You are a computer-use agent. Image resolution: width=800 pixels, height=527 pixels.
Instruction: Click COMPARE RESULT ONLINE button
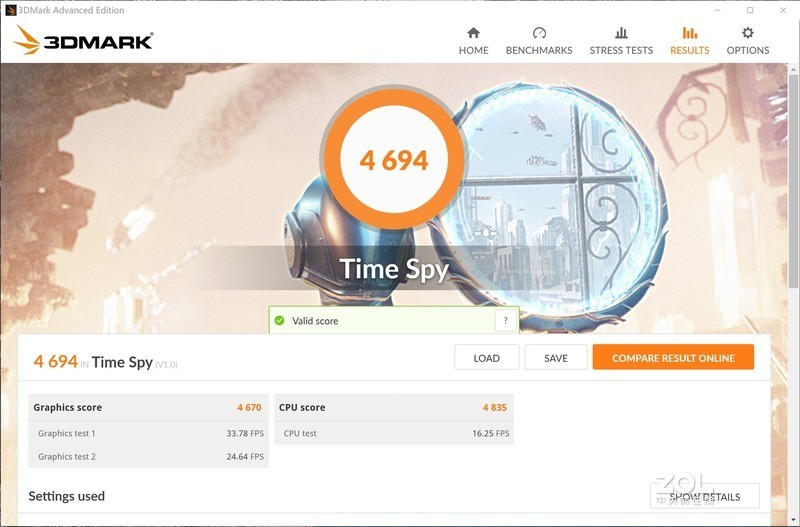(673, 357)
